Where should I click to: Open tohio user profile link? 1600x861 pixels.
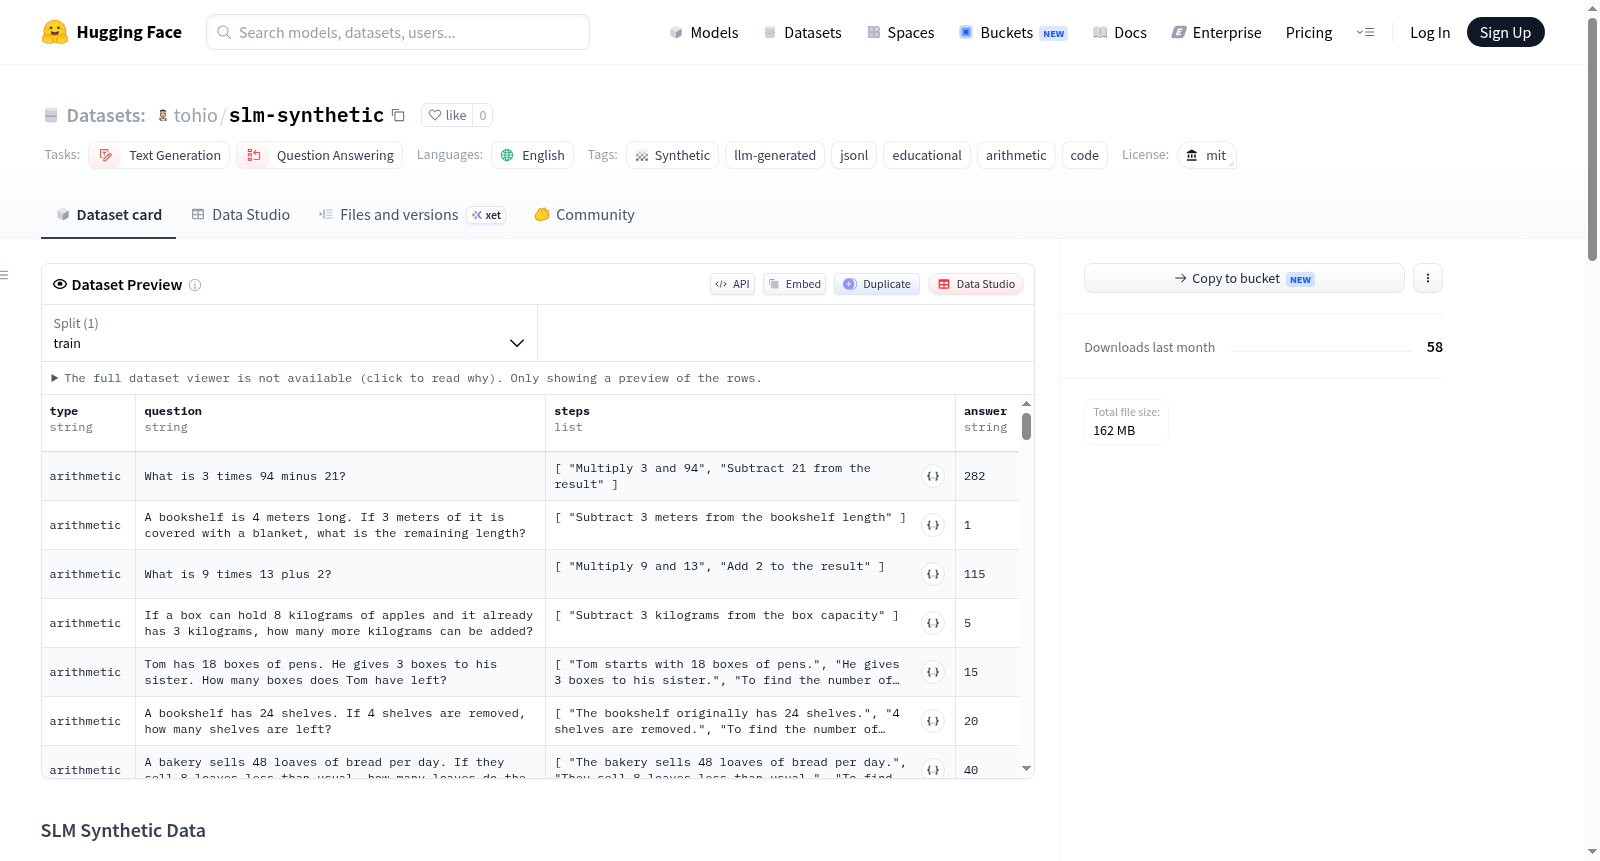(195, 115)
